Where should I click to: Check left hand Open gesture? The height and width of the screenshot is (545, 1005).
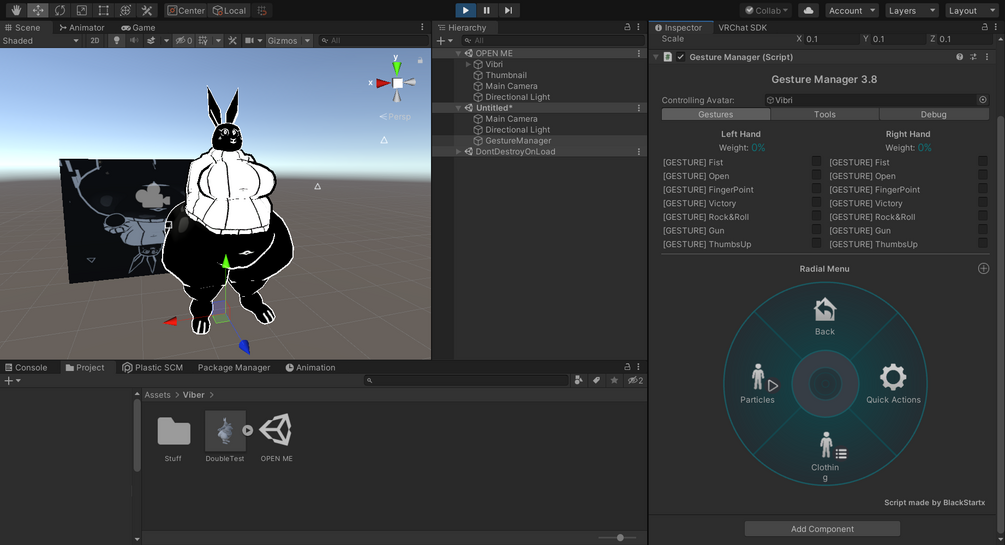(x=816, y=175)
